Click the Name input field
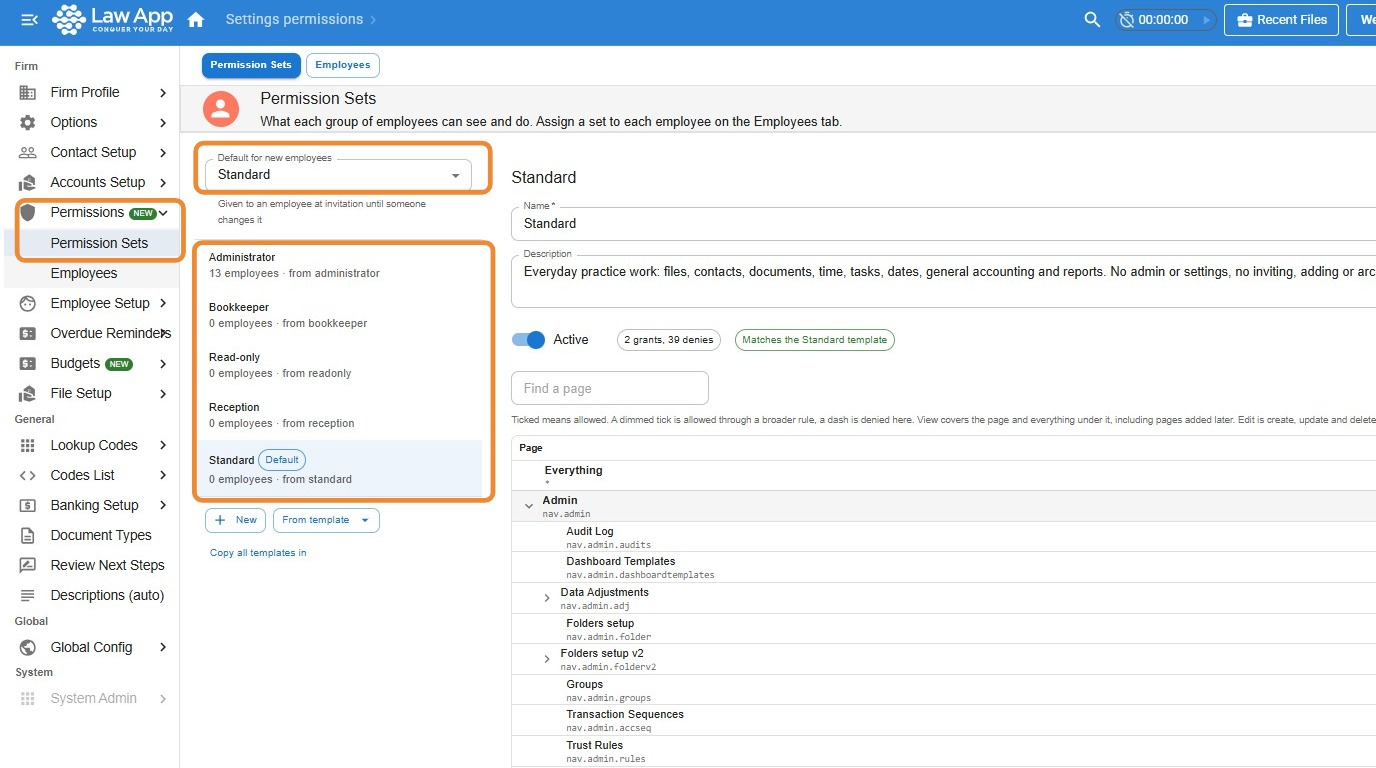Image resolution: width=1376 pixels, height=768 pixels. [x=943, y=223]
